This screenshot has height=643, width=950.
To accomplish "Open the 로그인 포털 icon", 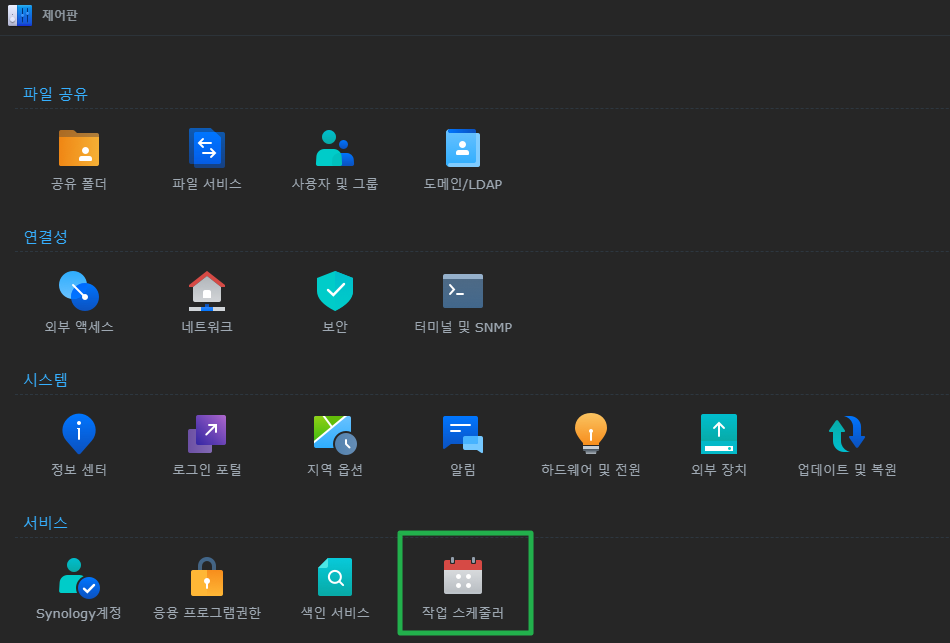I will point(207,434).
